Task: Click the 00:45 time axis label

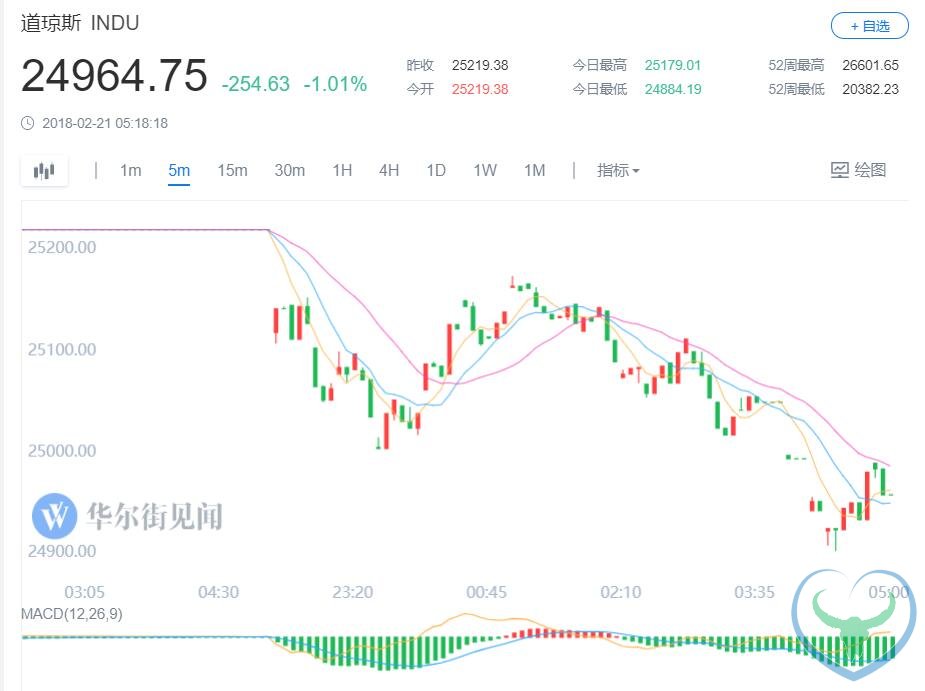Action: click(x=486, y=592)
